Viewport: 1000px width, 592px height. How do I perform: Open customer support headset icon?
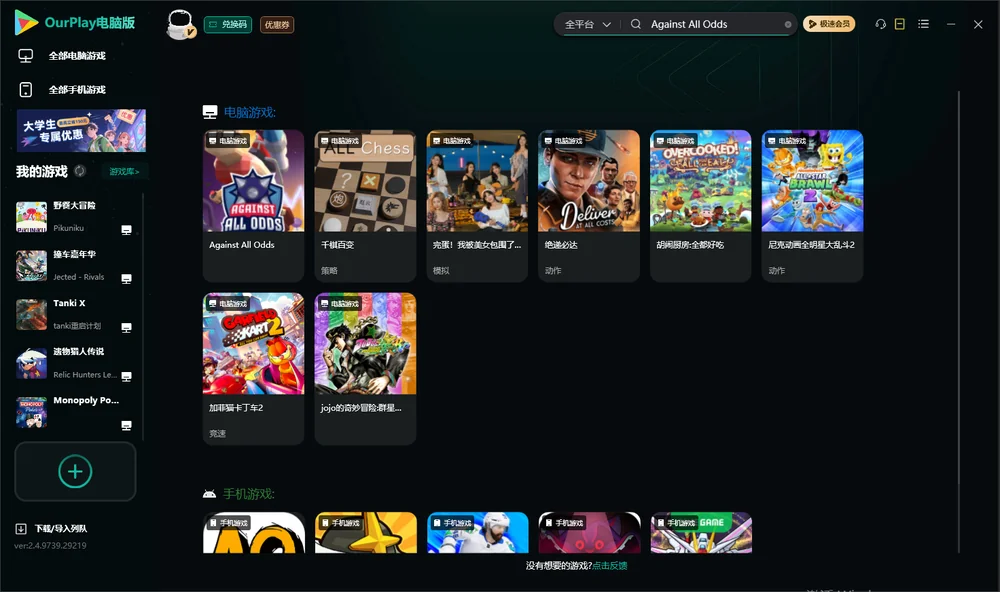pyautogui.click(x=881, y=24)
